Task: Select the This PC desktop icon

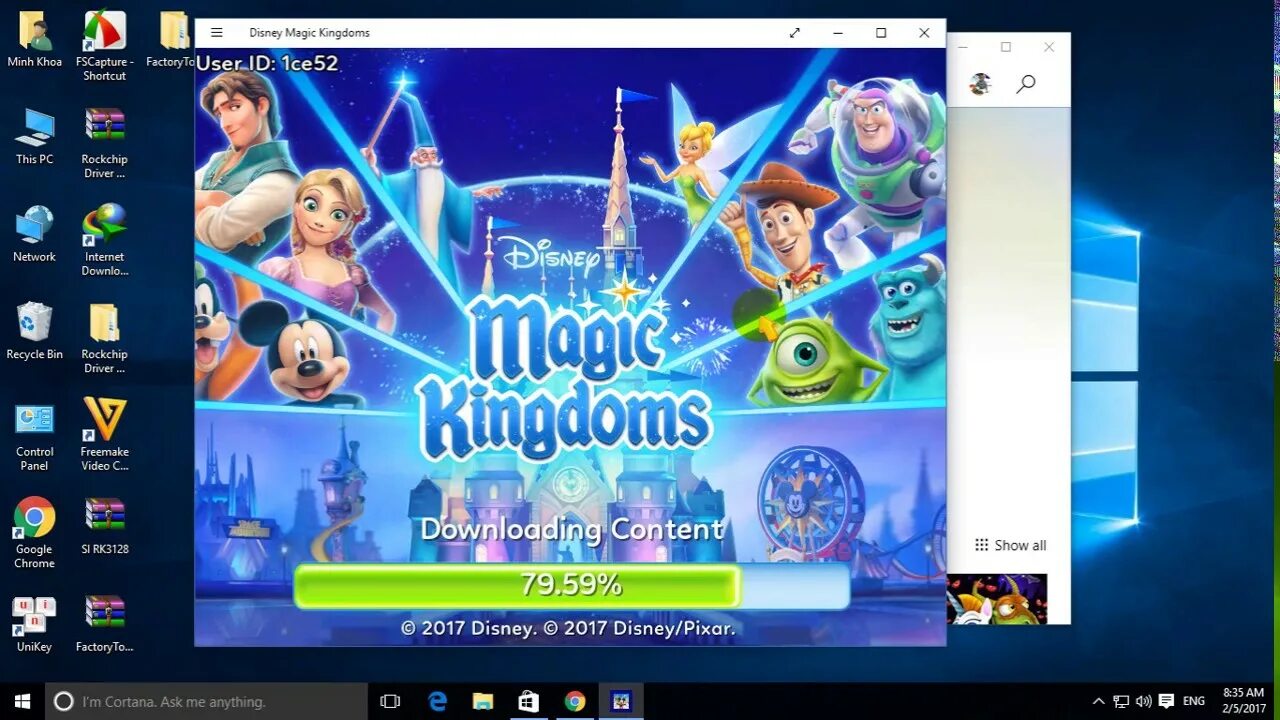Action: pos(35,137)
